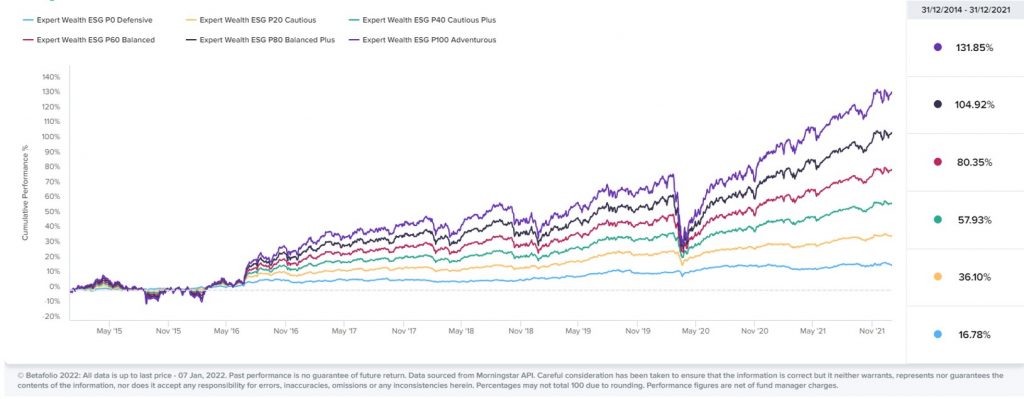The height and width of the screenshot is (399, 1024).
Task: Click the green dot beside 57.93%
Action: (x=938, y=220)
